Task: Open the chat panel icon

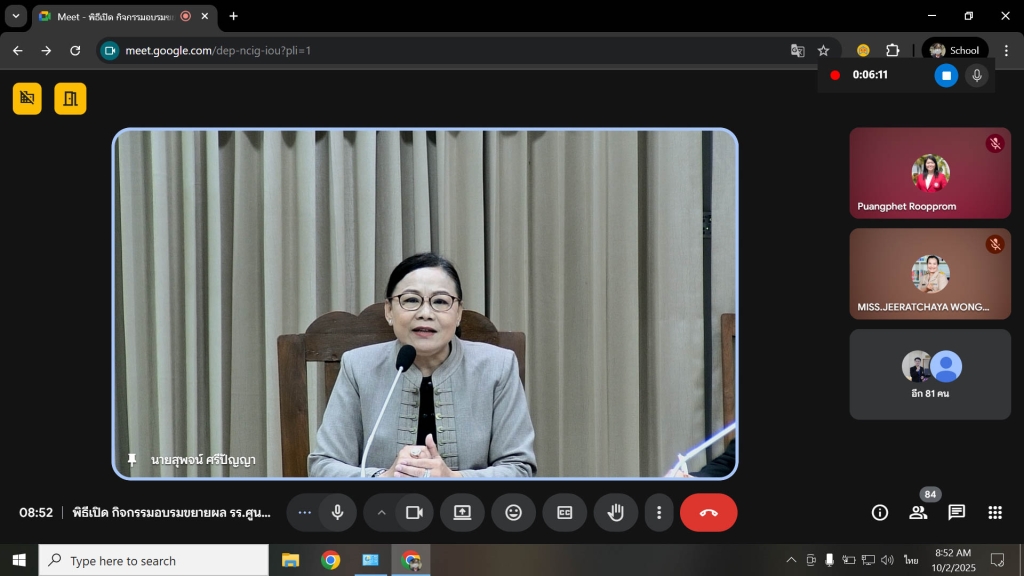Action: [957, 512]
